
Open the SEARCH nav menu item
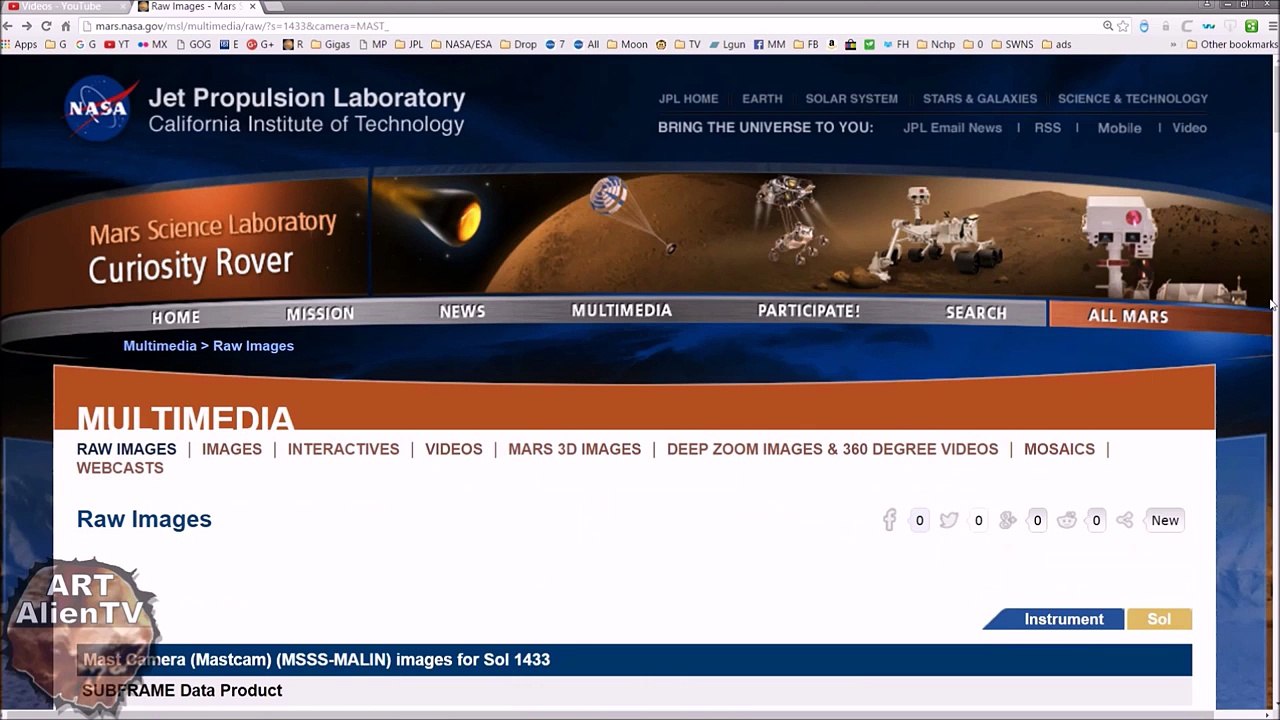[x=977, y=313]
